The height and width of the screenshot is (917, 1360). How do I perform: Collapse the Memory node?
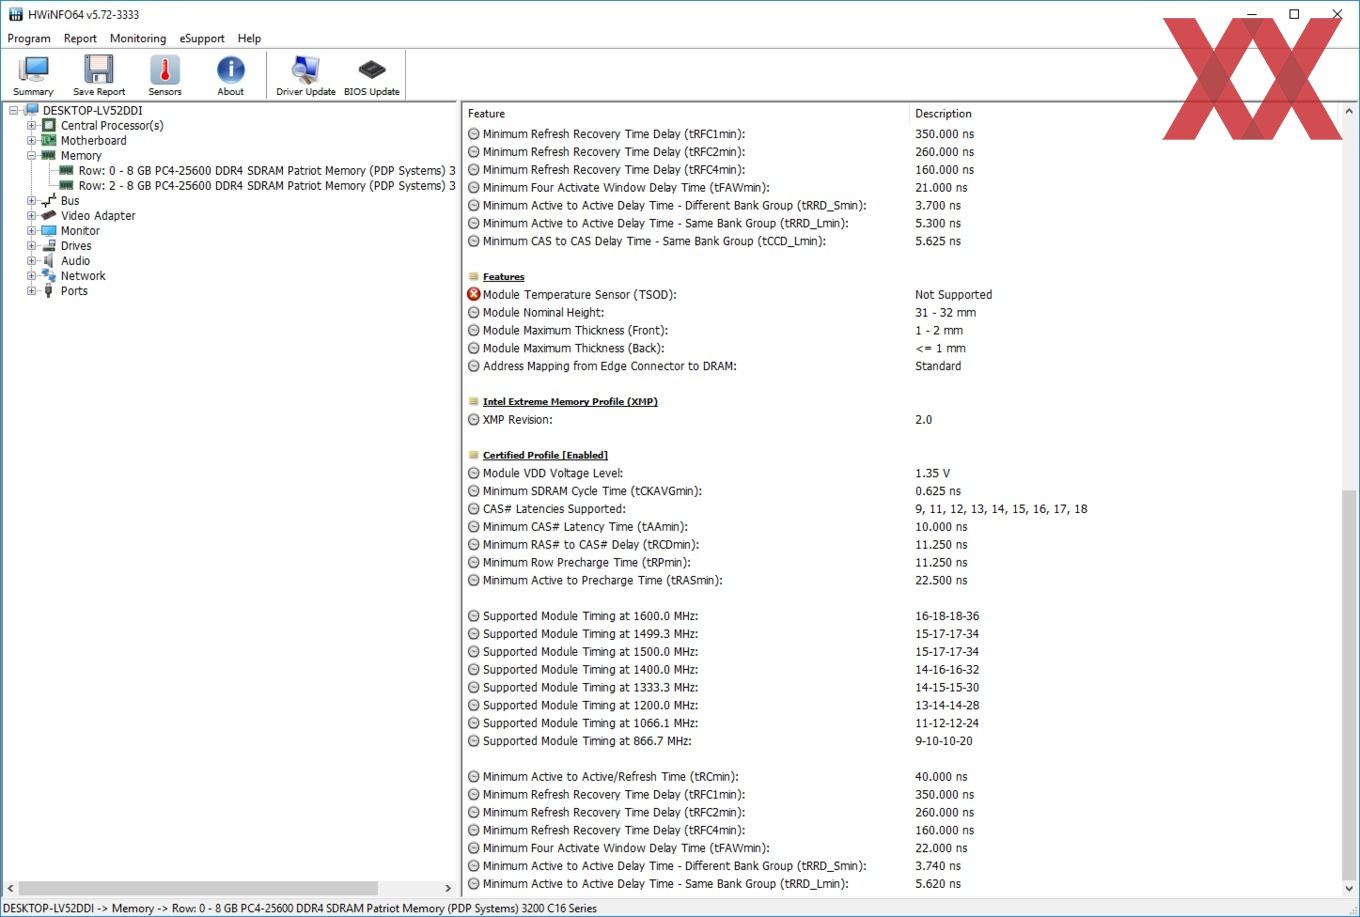coord(32,155)
